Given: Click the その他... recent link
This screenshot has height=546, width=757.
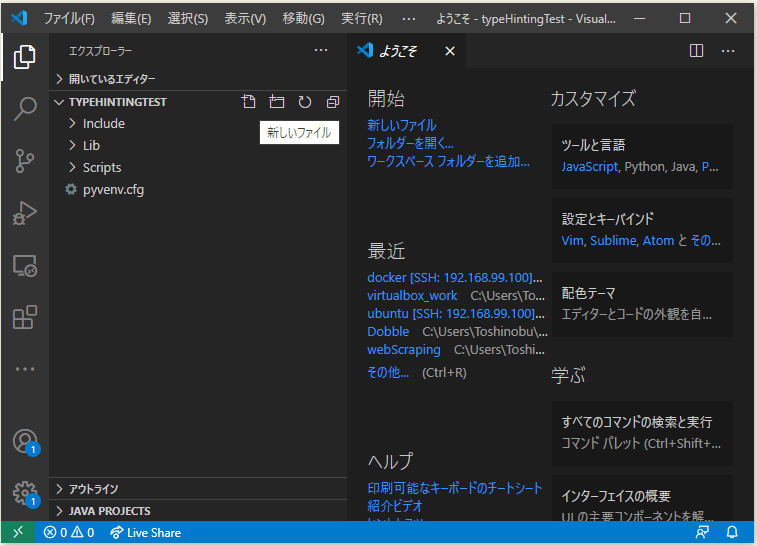Looking at the screenshot, I should [x=388, y=372].
